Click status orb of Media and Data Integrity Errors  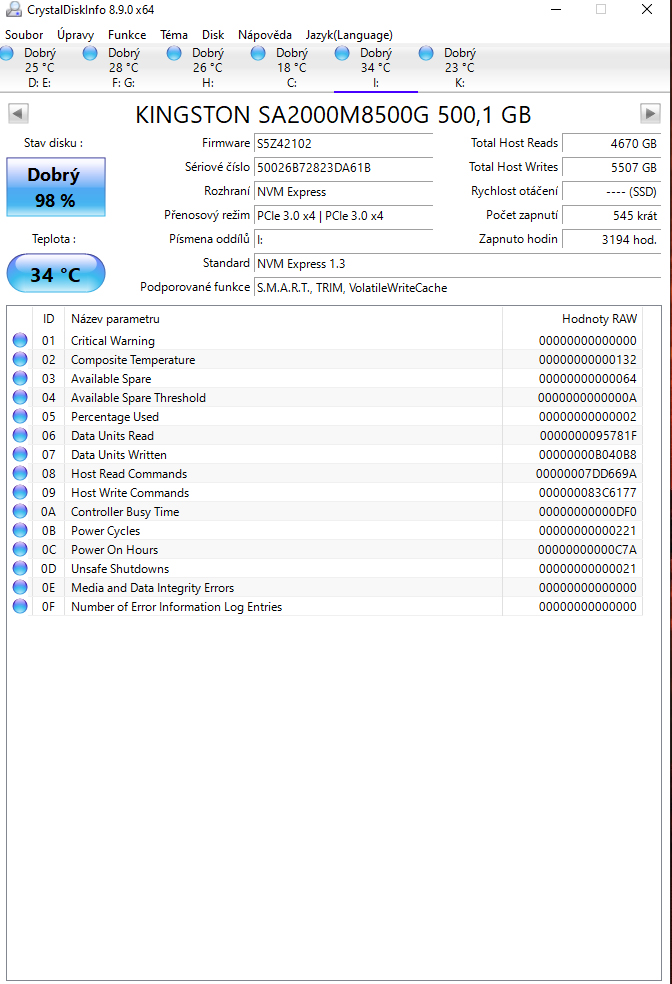[20, 587]
